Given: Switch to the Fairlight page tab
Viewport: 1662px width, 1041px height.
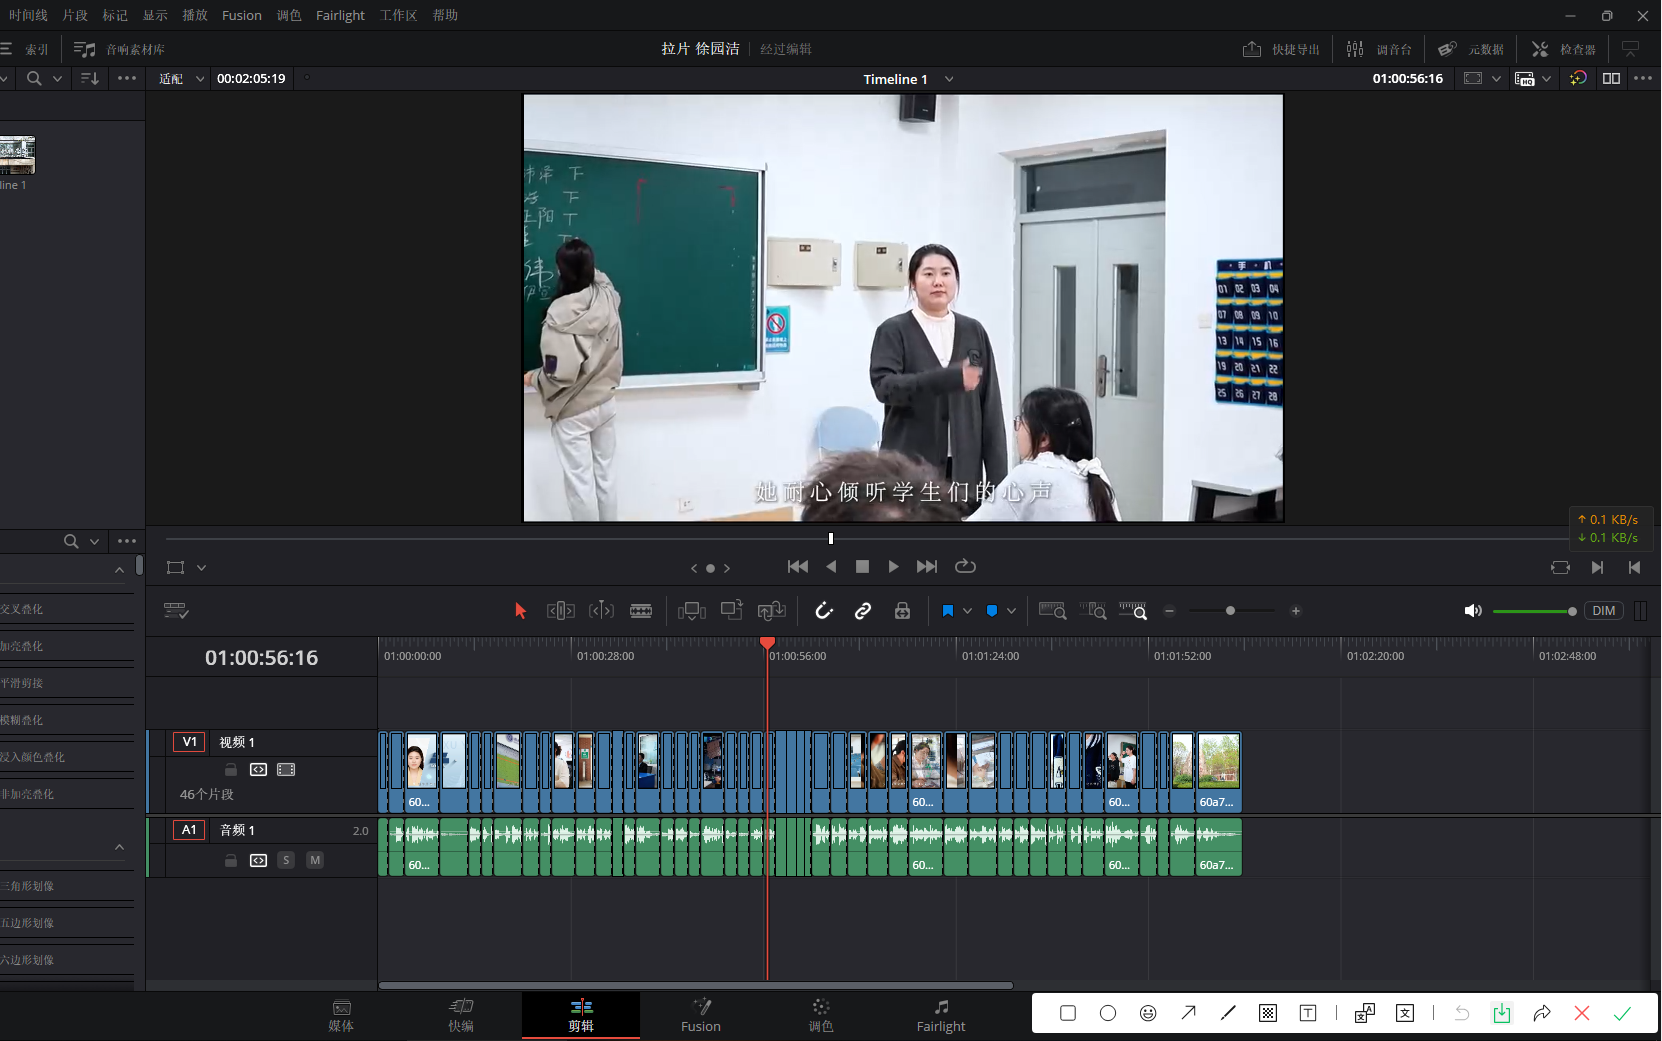Looking at the screenshot, I should pyautogui.click(x=941, y=1016).
